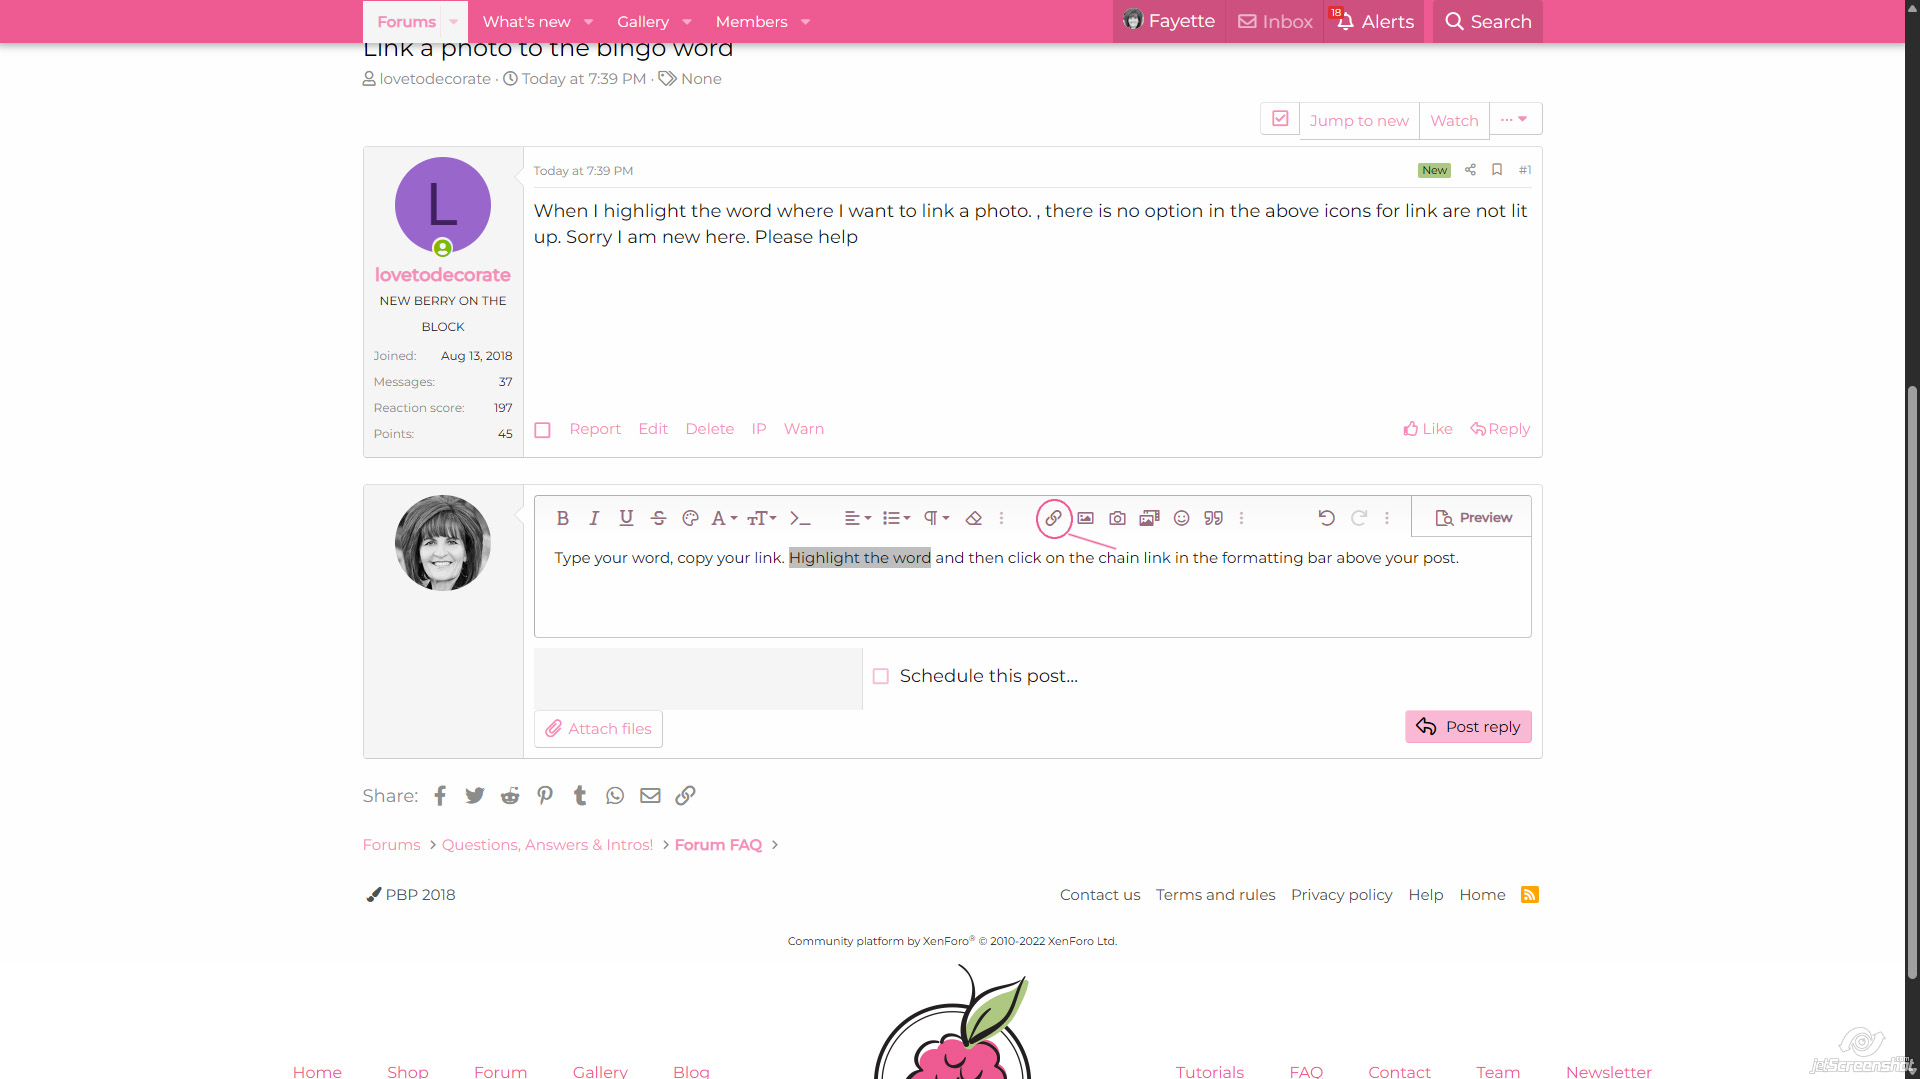The width and height of the screenshot is (1920, 1079).
Task: Toggle underline formatting in editor
Action: (x=626, y=518)
